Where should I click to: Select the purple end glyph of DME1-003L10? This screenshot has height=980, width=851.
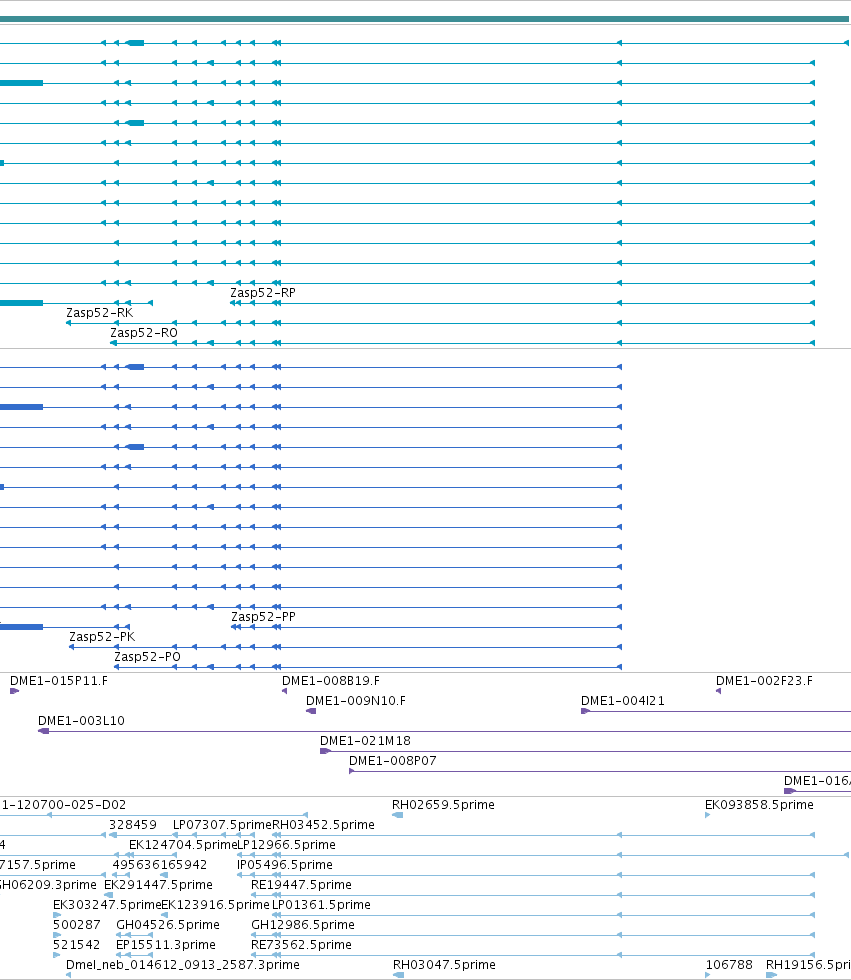(x=43, y=731)
